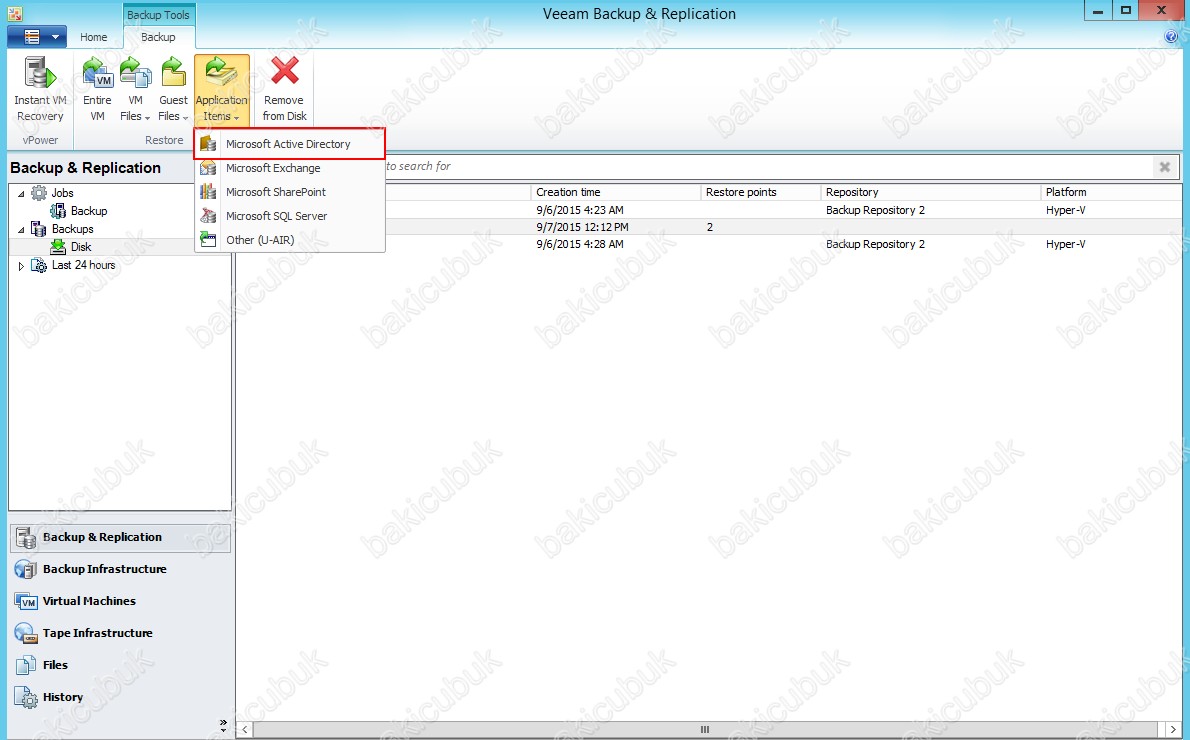The width and height of the screenshot is (1190, 740).
Task: Click the horizontal scrollbar left arrow
Action: tap(244, 729)
